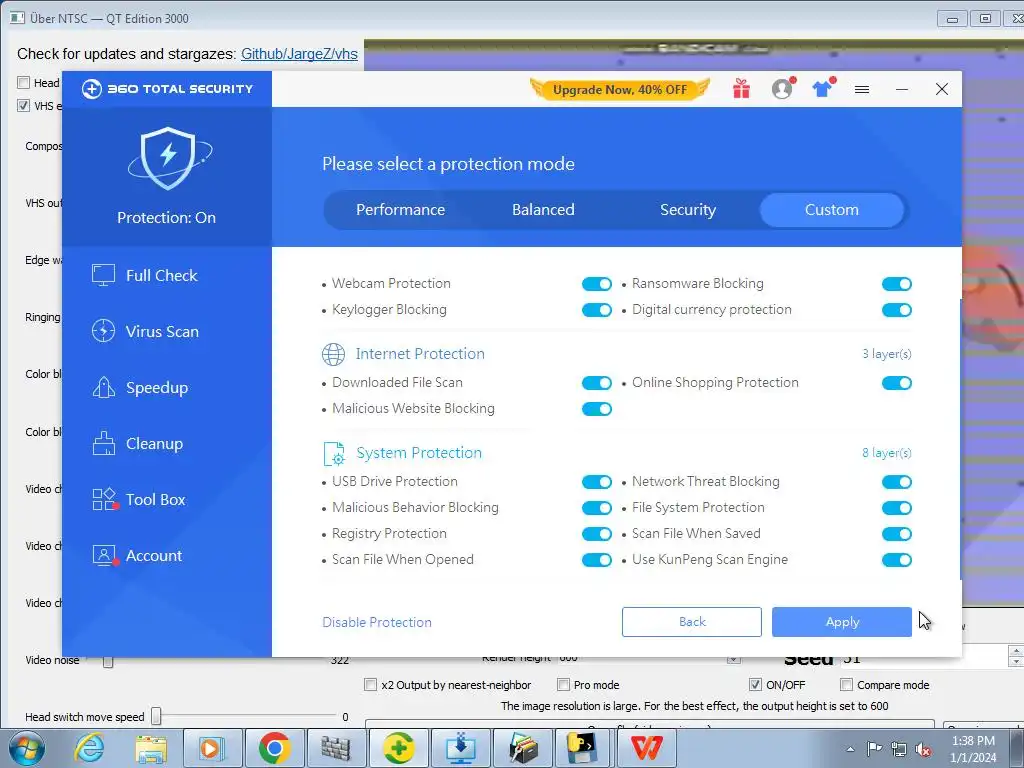Check Pro mode checkbox in Über NTSC
1024x768 pixels.
(x=563, y=685)
